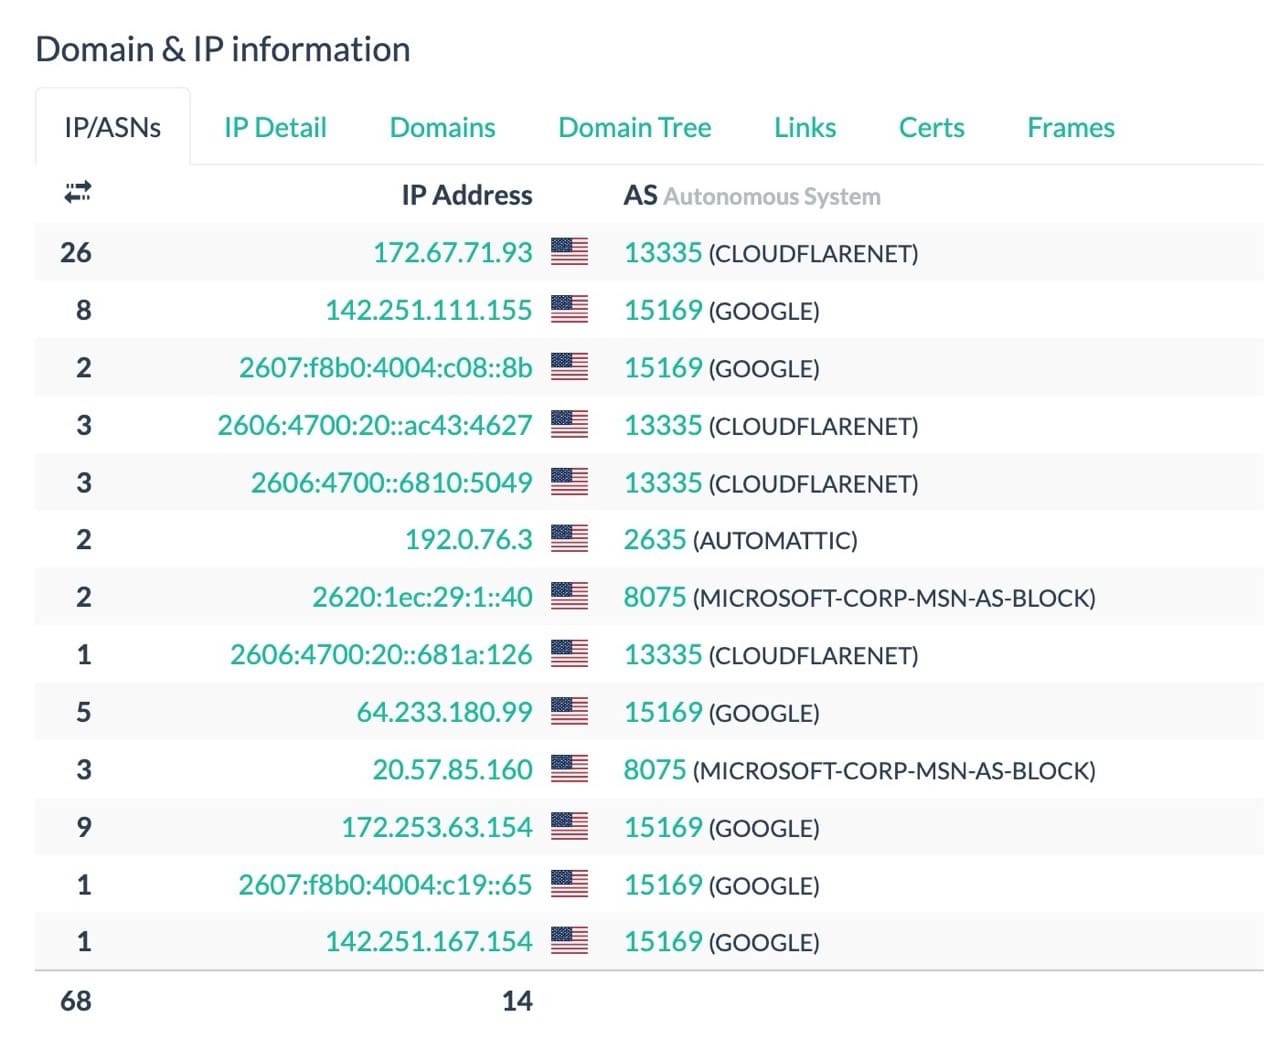
Task: Click the AS Autonomous System column header
Action: pos(752,195)
